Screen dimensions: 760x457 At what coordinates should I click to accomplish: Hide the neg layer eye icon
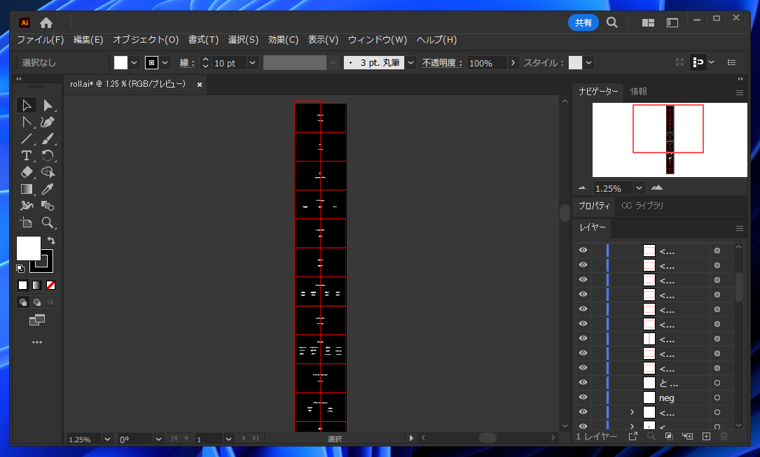point(583,397)
